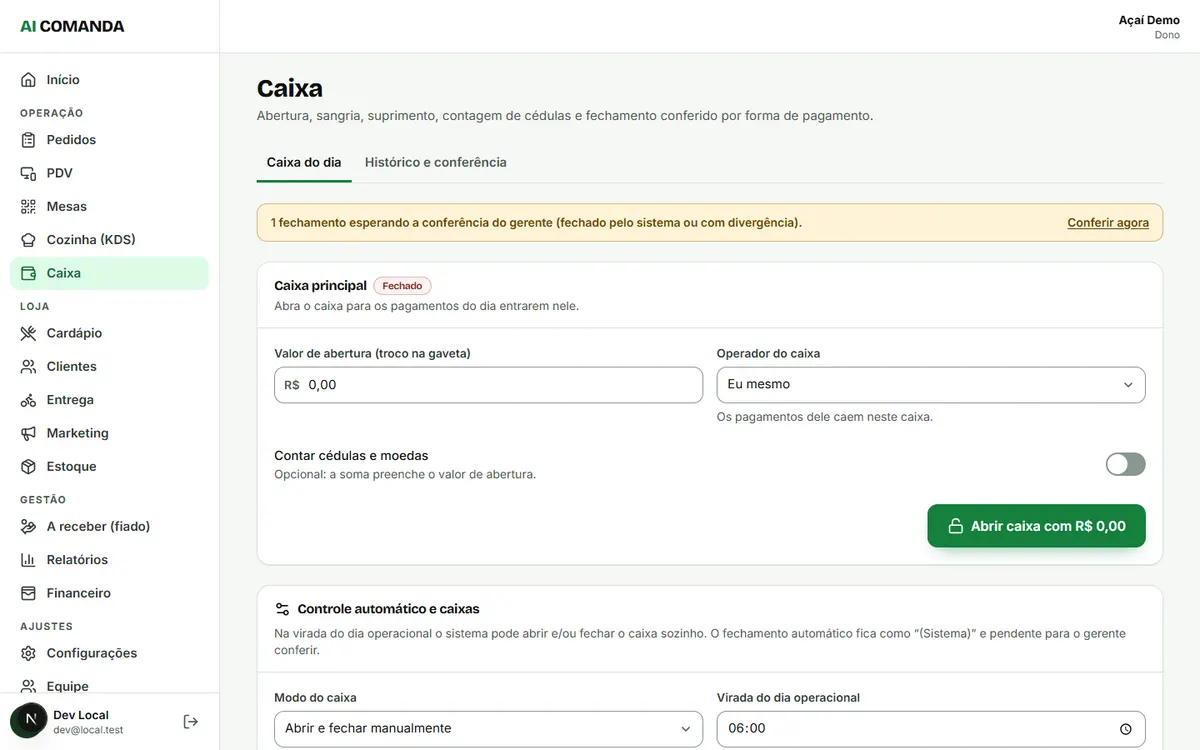Image resolution: width=1200 pixels, height=750 pixels.
Task: Click the Caixa principal title
Action: click(x=320, y=286)
